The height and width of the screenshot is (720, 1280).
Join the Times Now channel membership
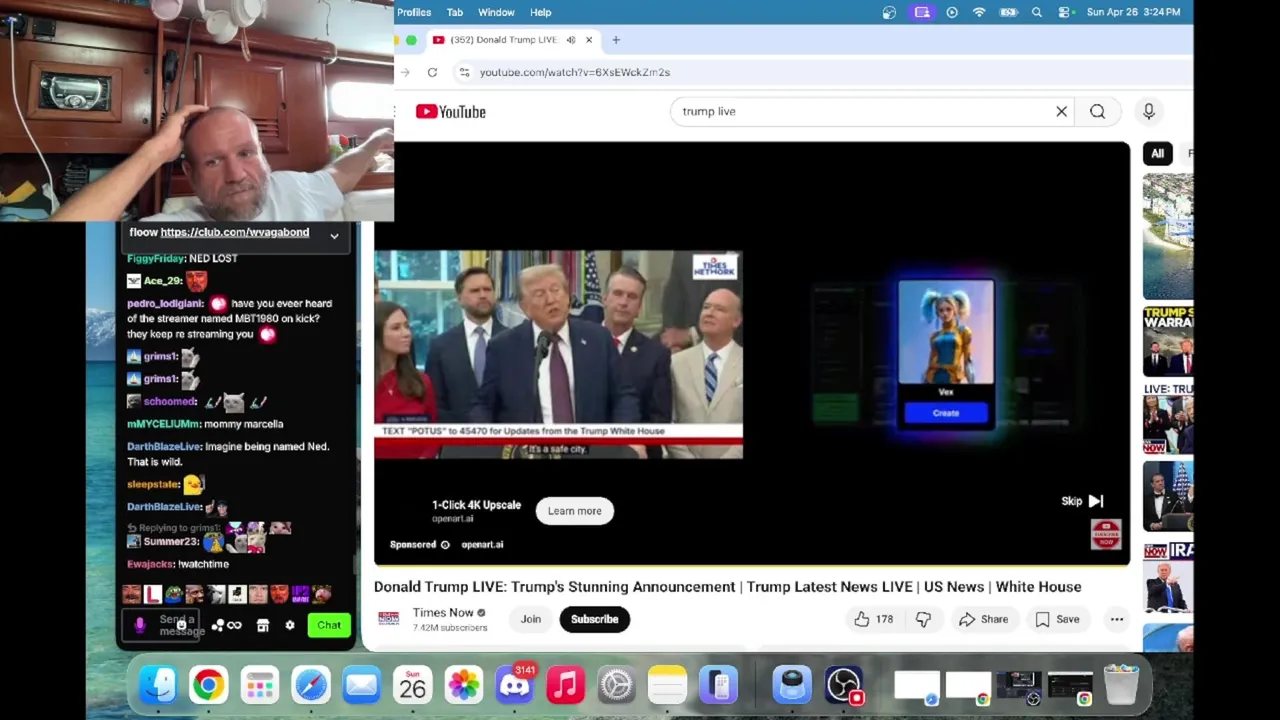click(x=530, y=619)
